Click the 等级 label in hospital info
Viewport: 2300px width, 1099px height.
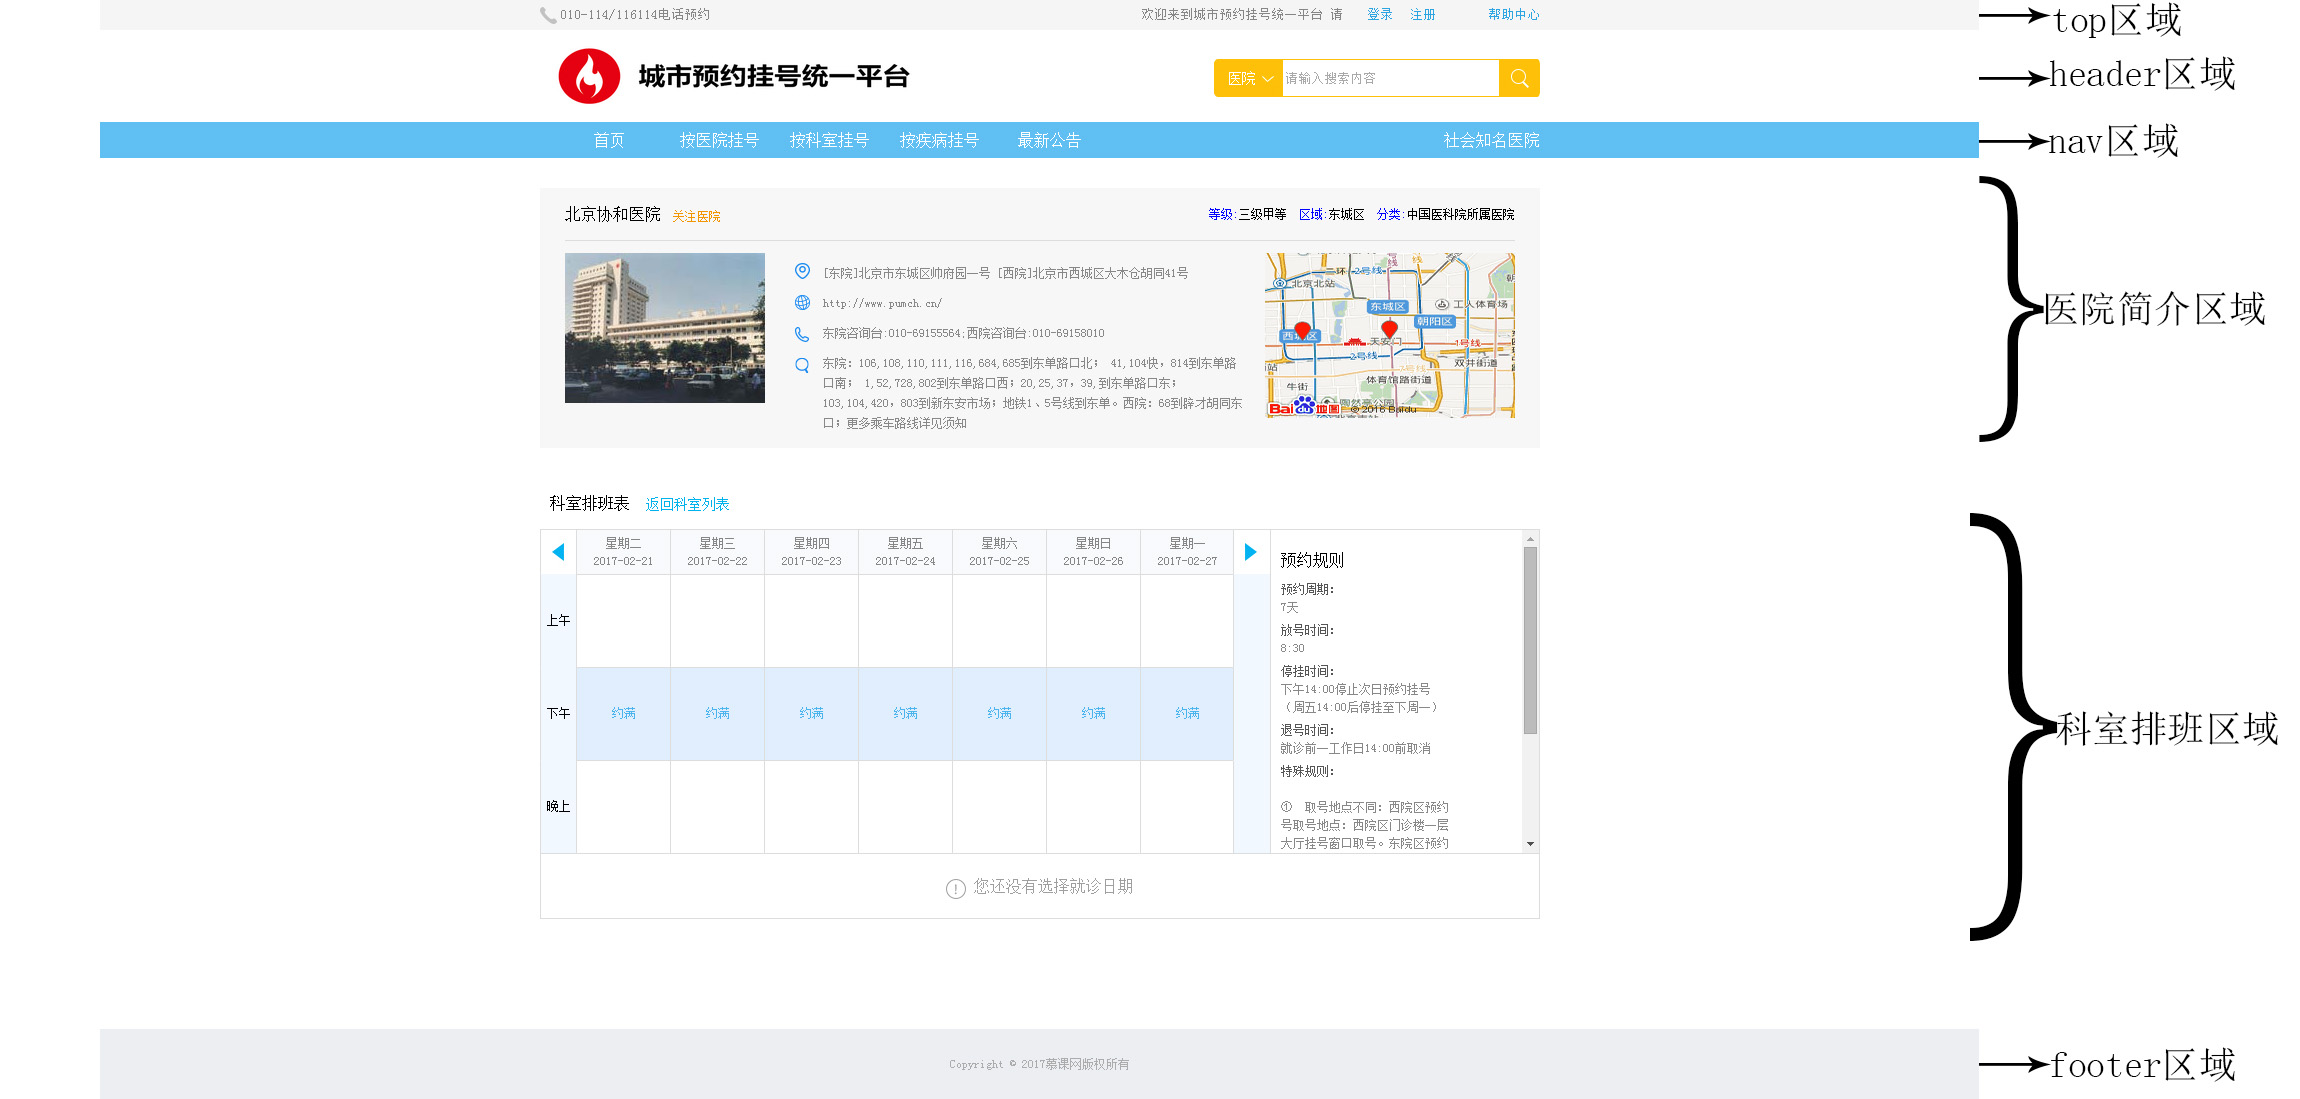[x=1221, y=214]
